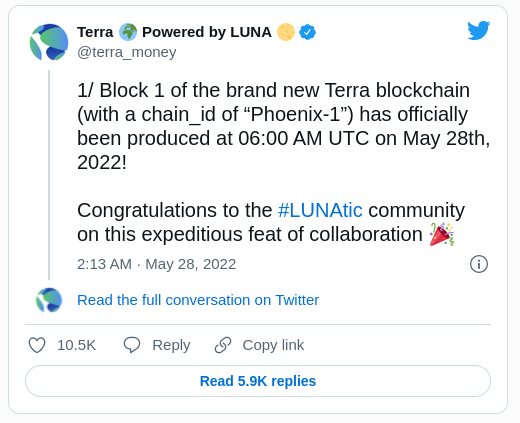Click the blue verified badge
The height and width of the screenshot is (423, 520).
coord(307,32)
